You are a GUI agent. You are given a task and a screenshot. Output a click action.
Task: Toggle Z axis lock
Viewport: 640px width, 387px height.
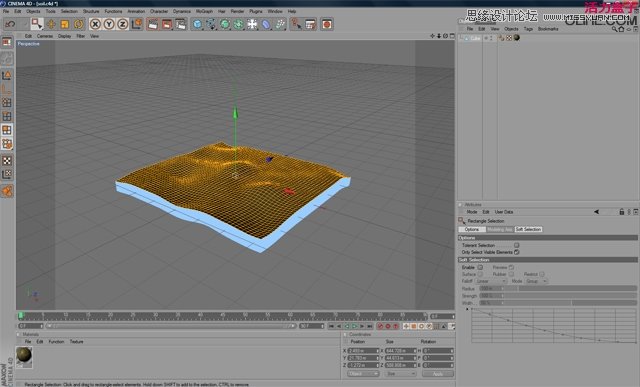pos(122,24)
